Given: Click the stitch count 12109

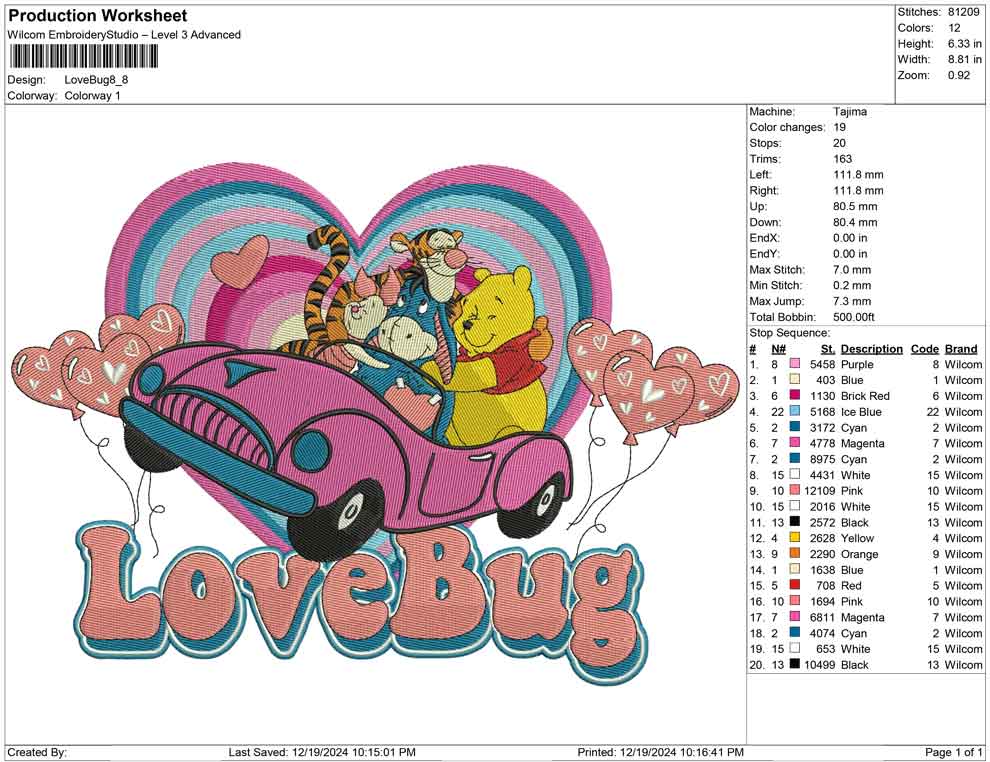Looking at the screenshot, I should 820,491.
